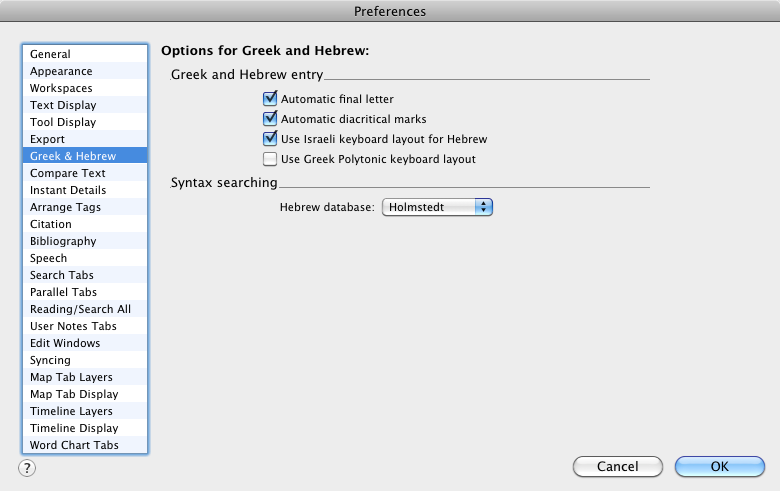Choose Compare Text preferences
Screen dimensions: 780x491
pyautogui.click(x=85, y=173)
